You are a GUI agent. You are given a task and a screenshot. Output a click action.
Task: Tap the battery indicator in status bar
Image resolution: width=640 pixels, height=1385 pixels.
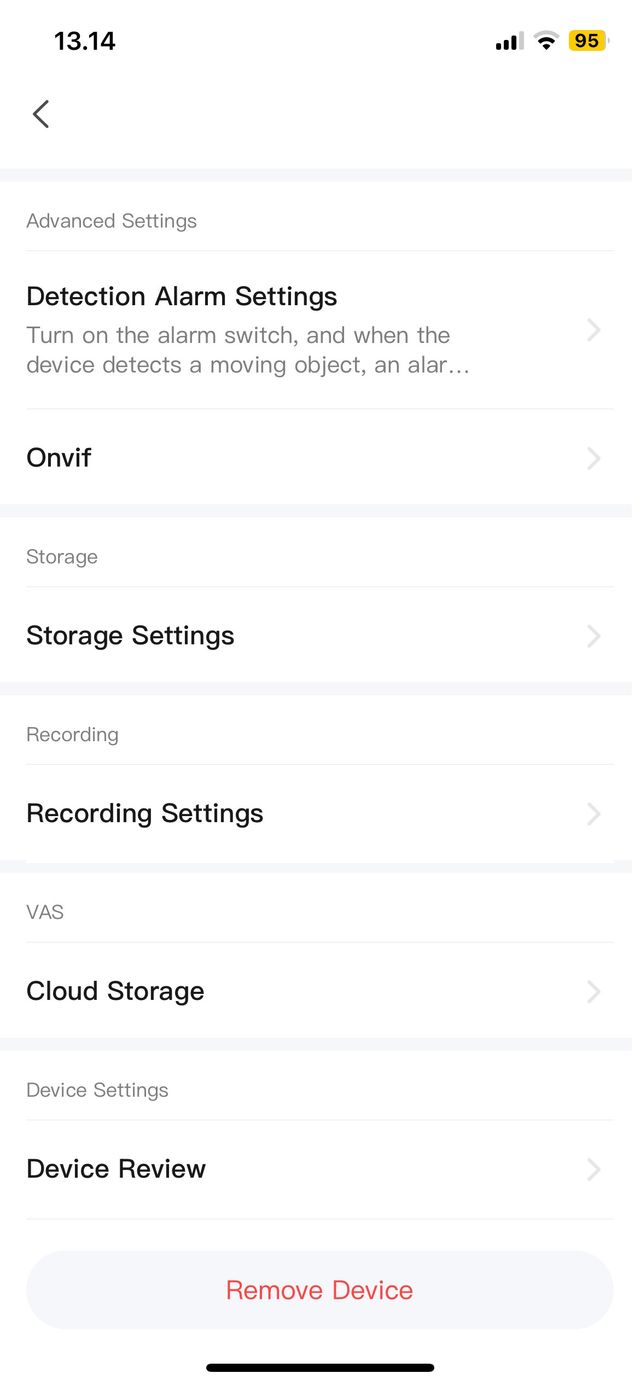point(587,41)
